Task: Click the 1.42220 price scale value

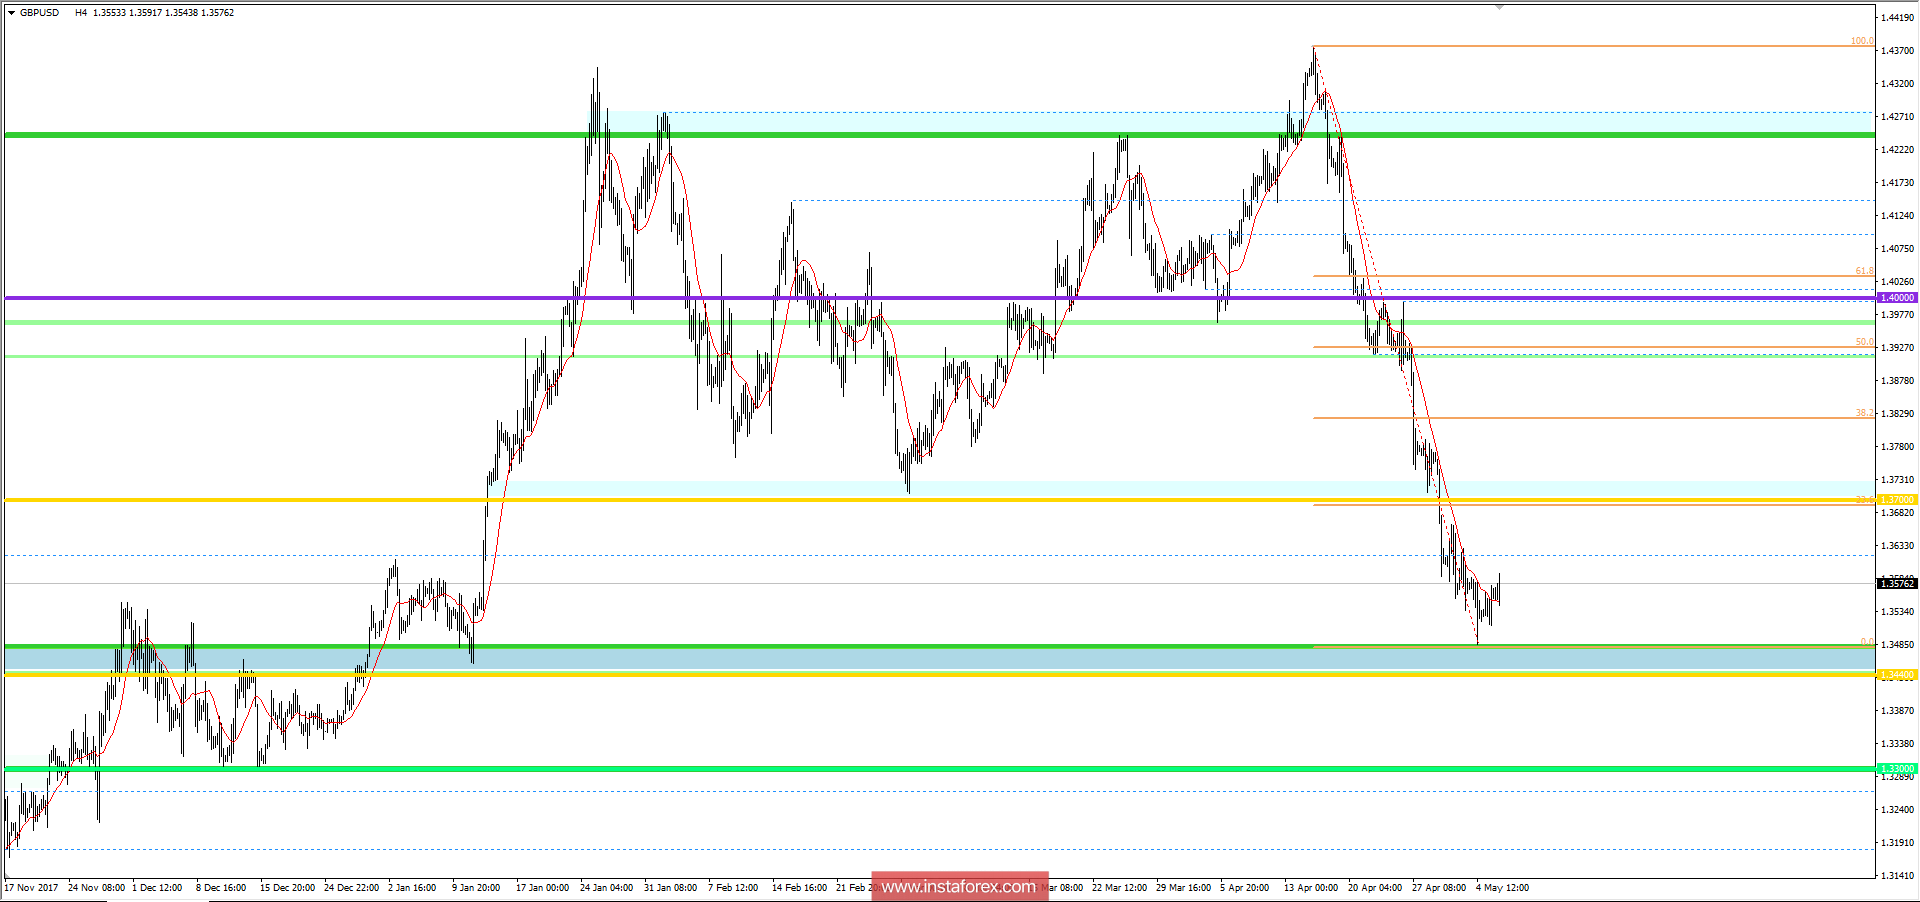Action: [x=1897, y=150]
